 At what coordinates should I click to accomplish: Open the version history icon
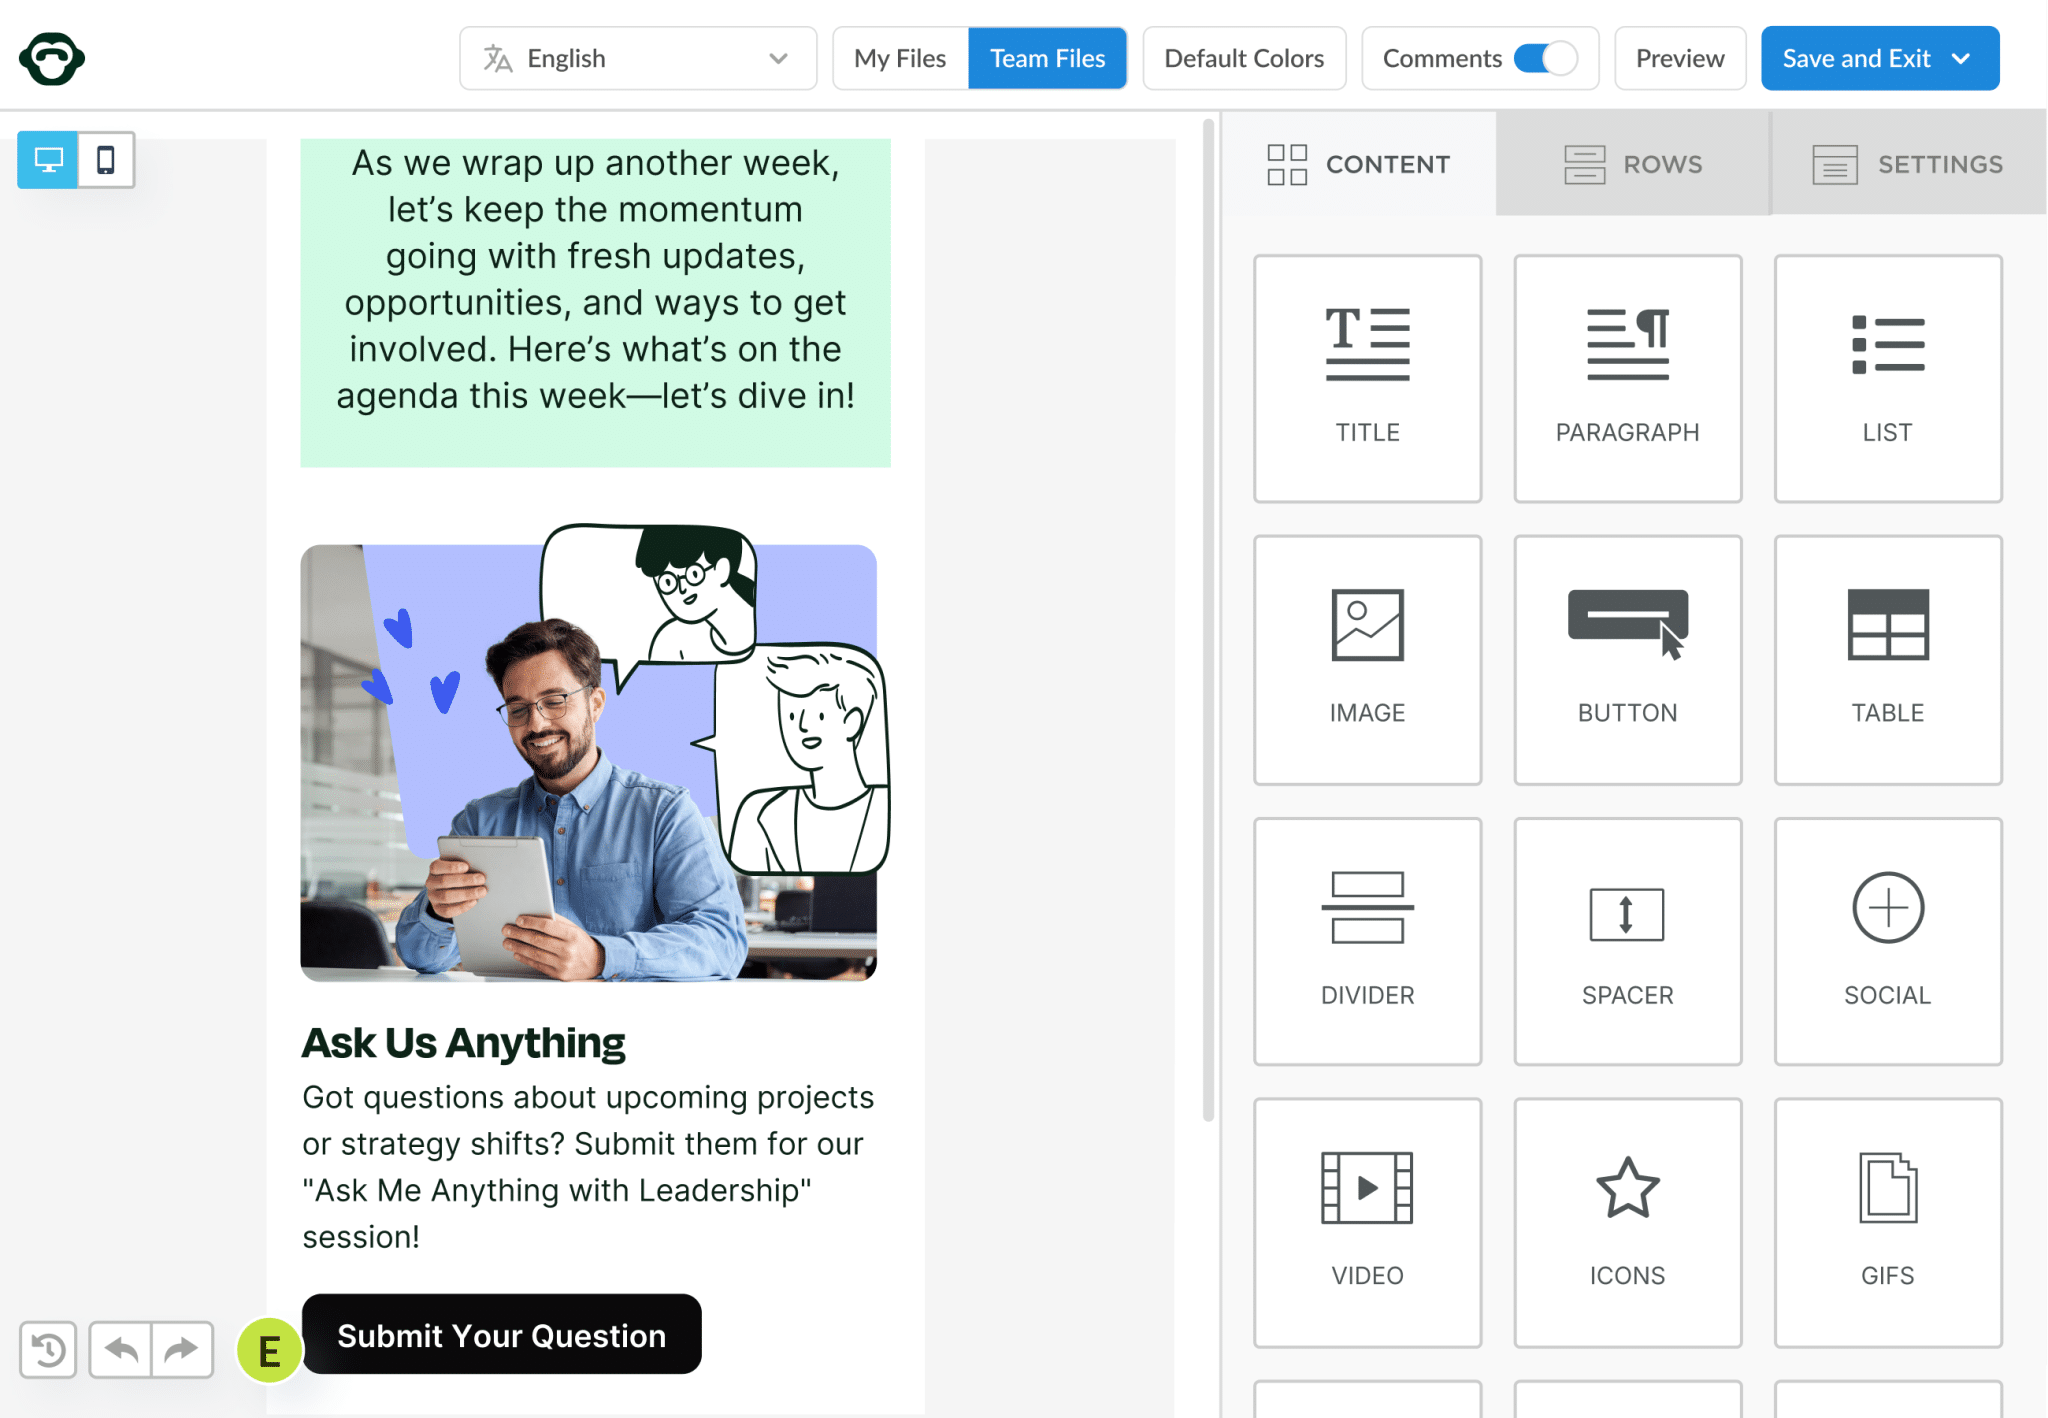click(48, 1350)
